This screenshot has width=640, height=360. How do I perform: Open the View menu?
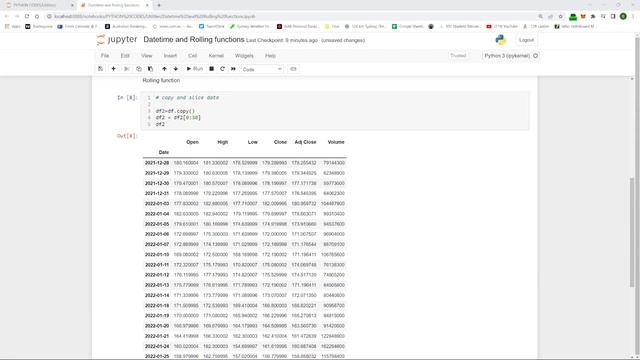[x=147, y=56]
